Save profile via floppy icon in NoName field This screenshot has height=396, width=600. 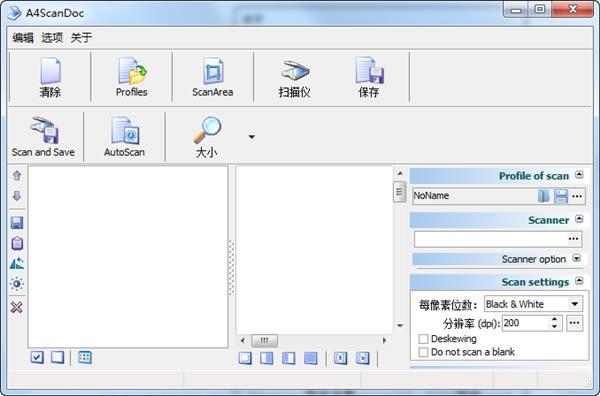(561, 196)
